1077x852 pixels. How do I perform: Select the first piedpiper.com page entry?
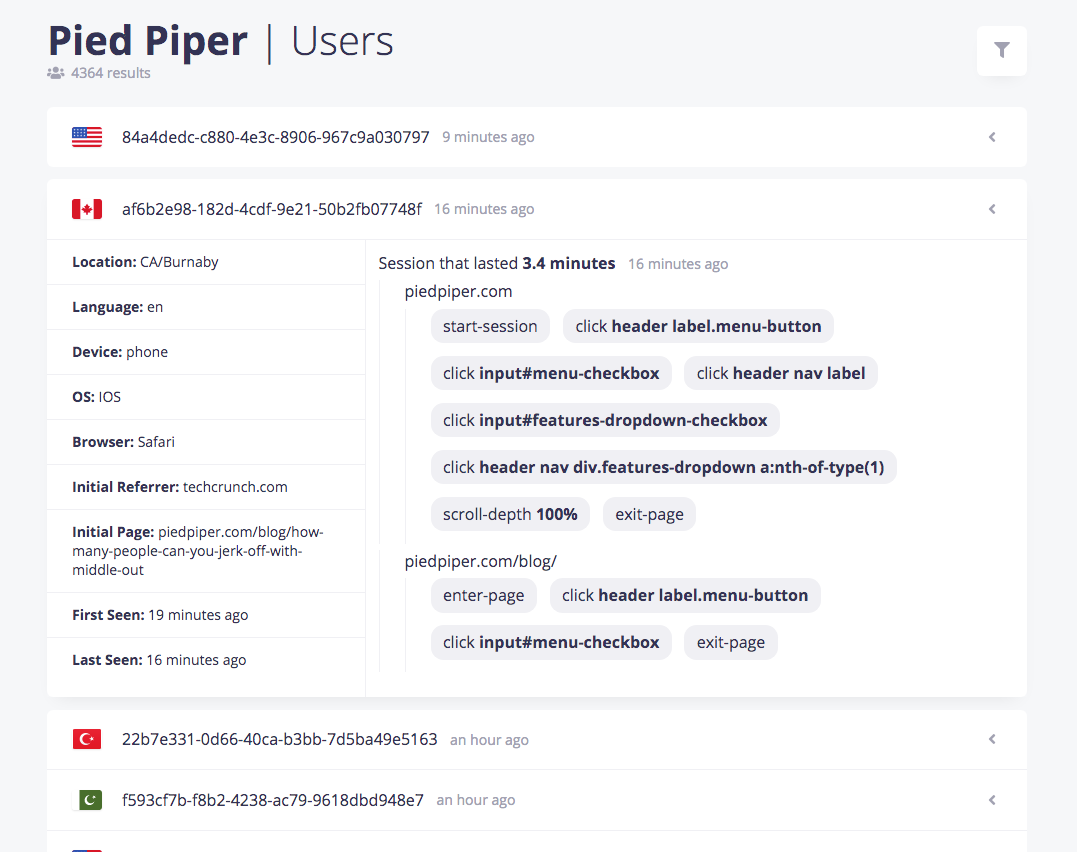pyautogui.click(x=458, y=291)
